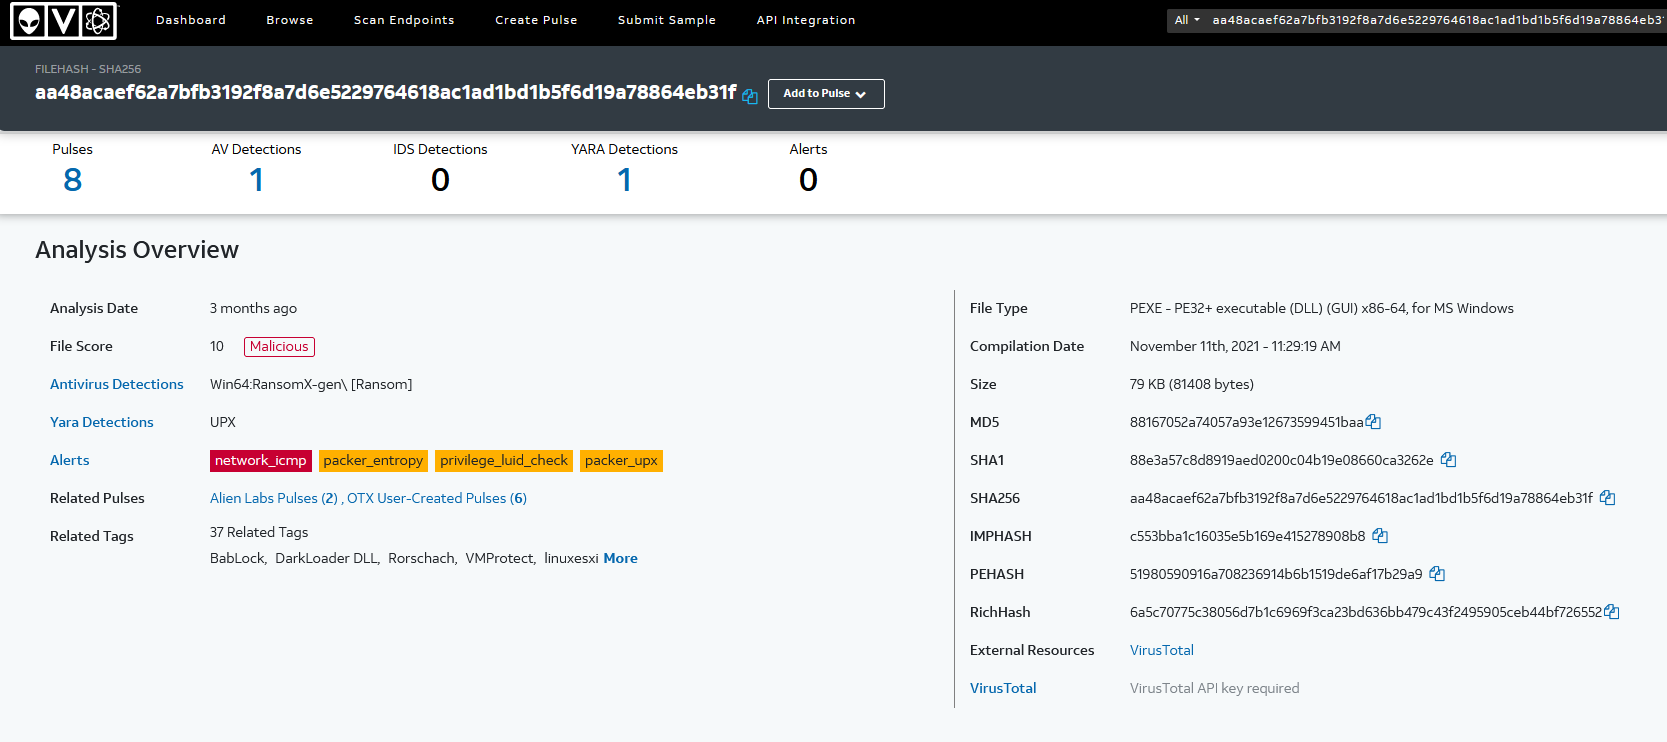Viewport: 1667px width, 742px height.
Task: Click the '37 Related Tags' text
Action: (259, 532)
